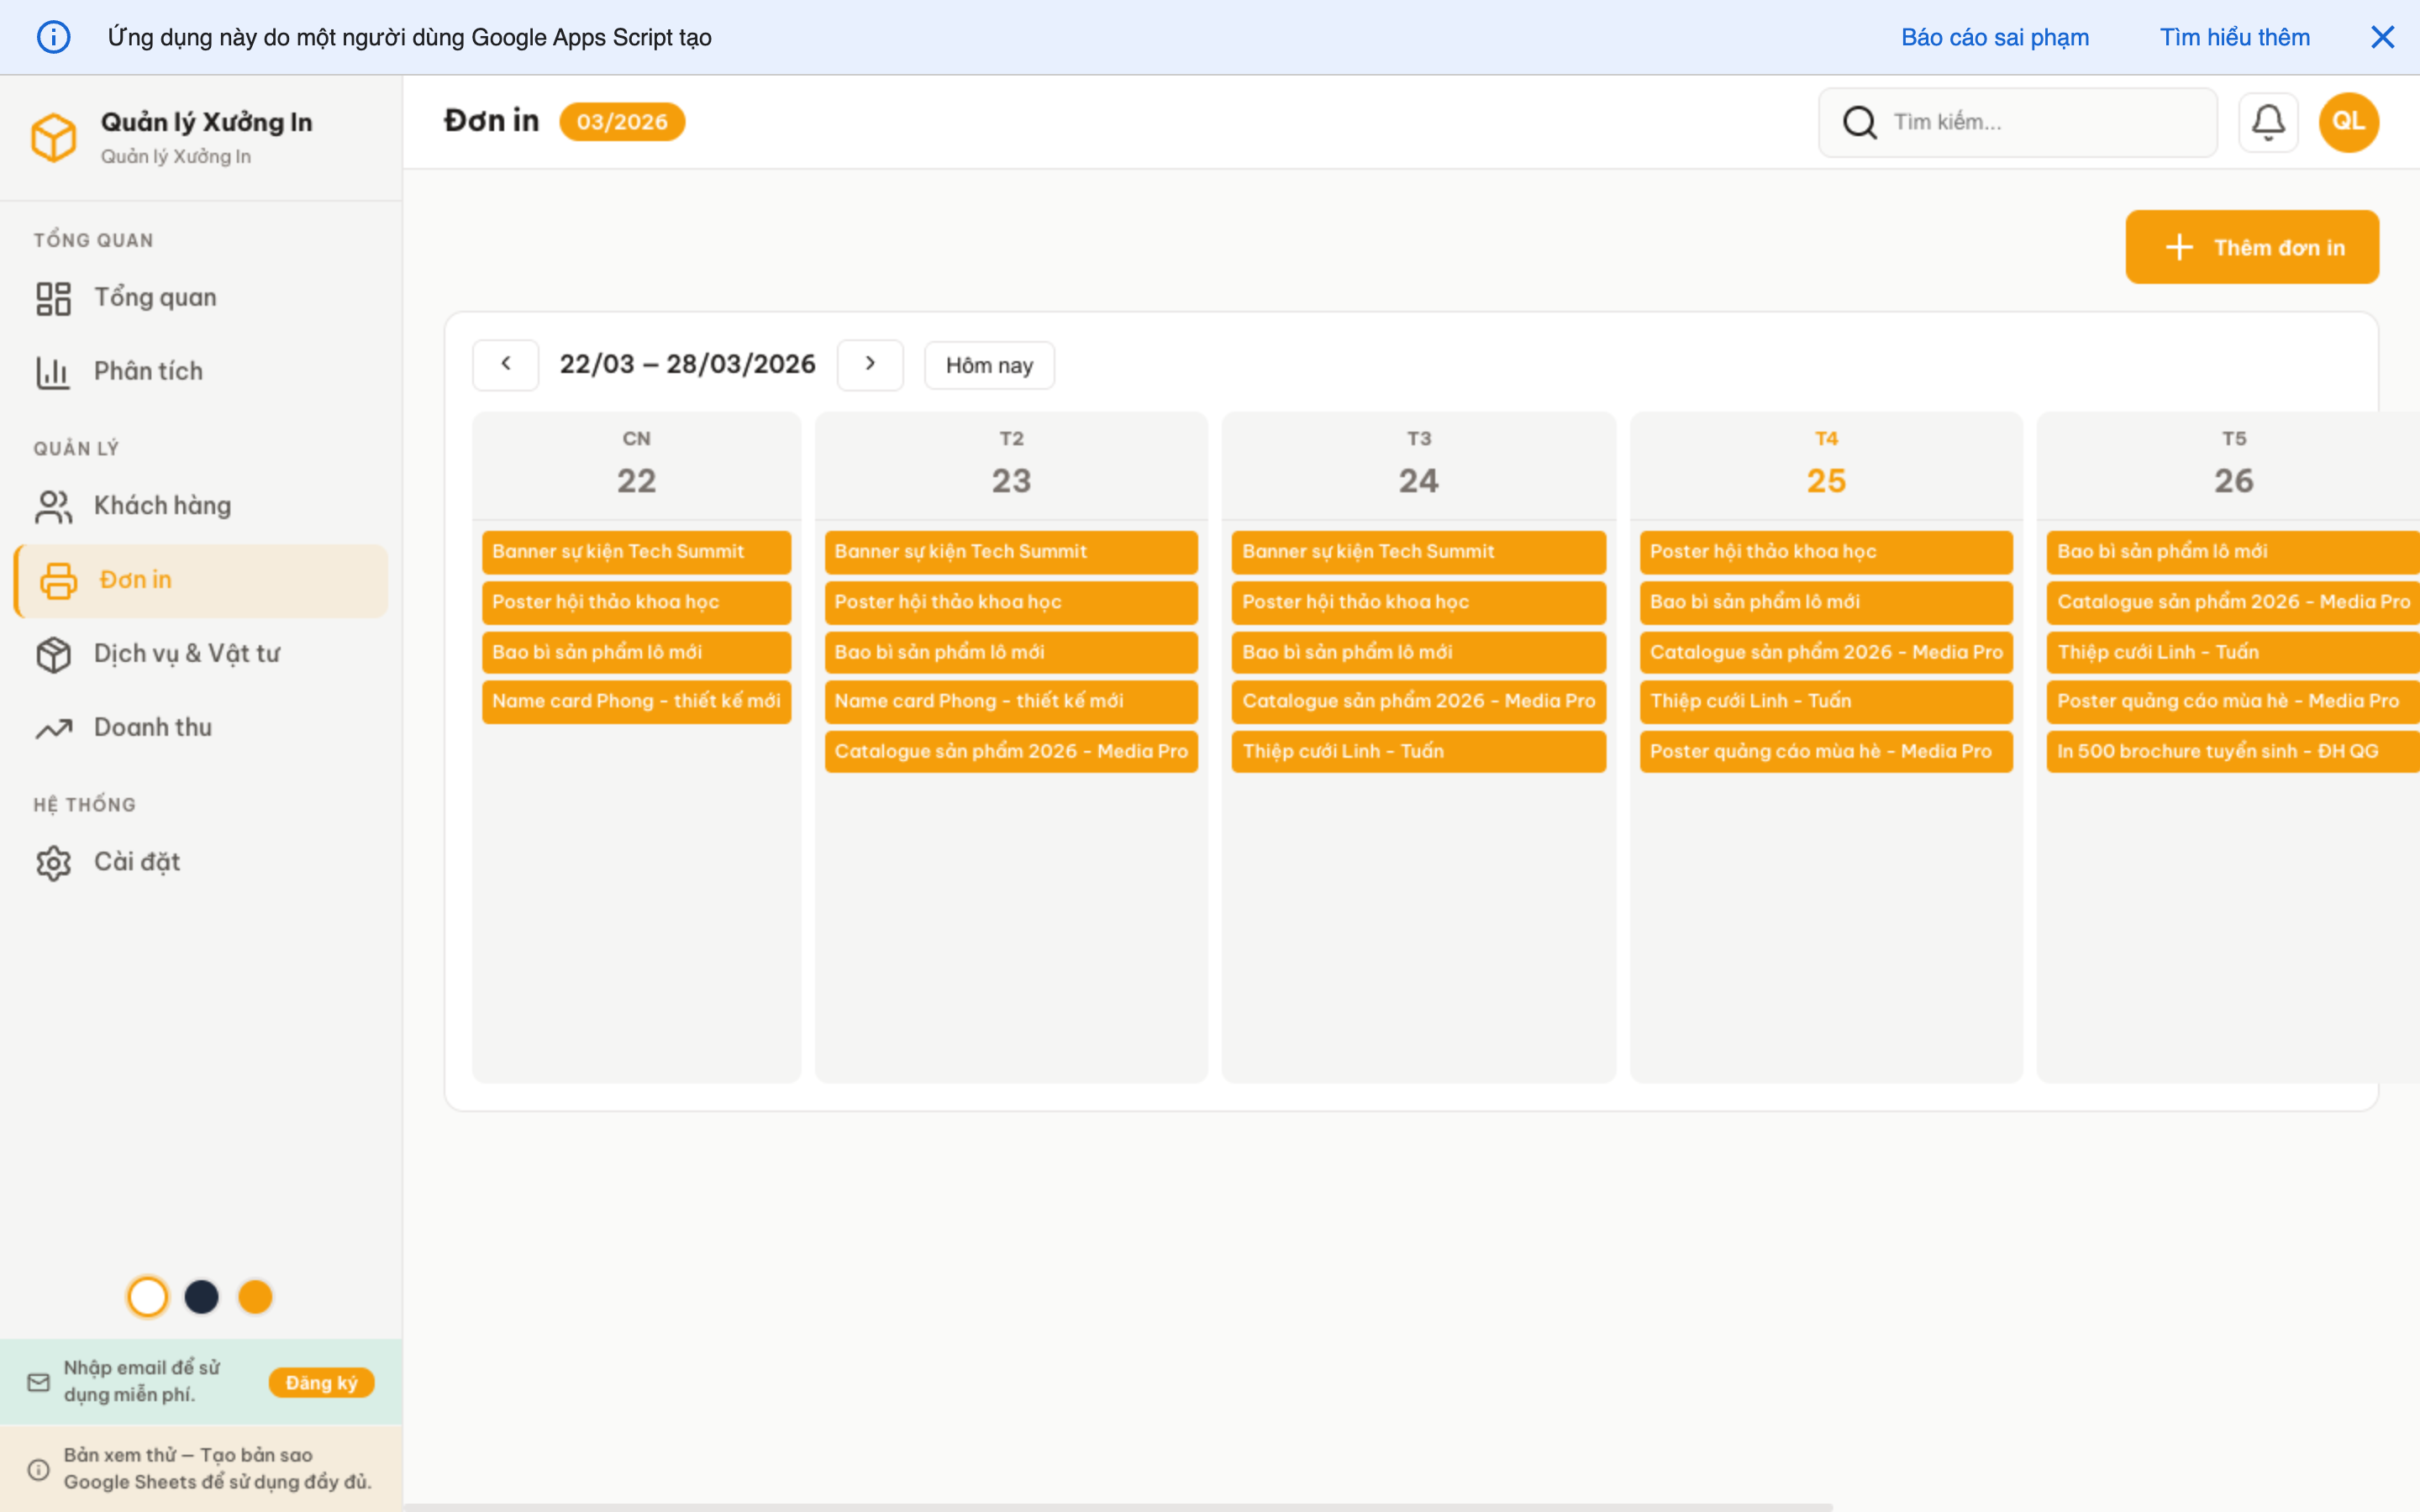Click the Tìm kiếm search field
Screen dimensions: 2420x1512
pyautogui.click(x=2020, y=121)
